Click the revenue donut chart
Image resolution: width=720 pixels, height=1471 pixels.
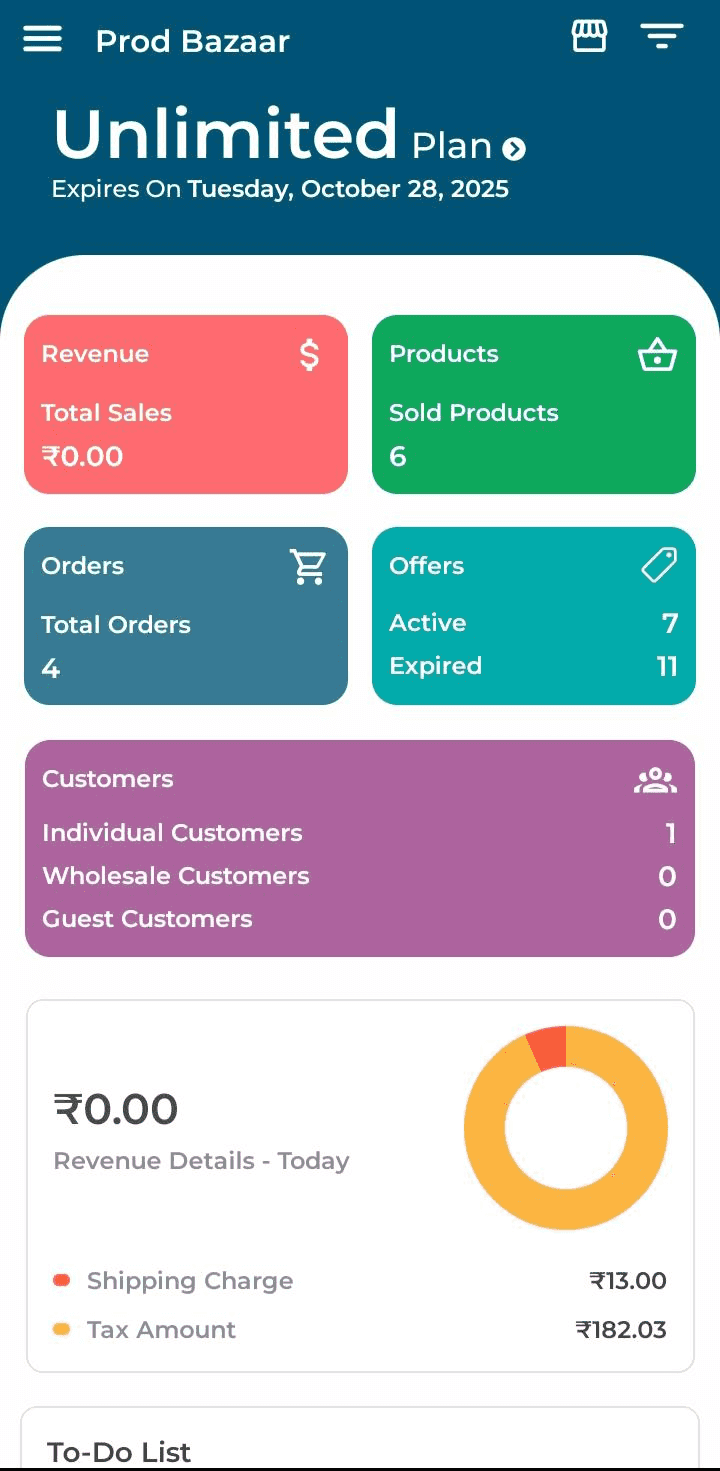coord(566,1127)
